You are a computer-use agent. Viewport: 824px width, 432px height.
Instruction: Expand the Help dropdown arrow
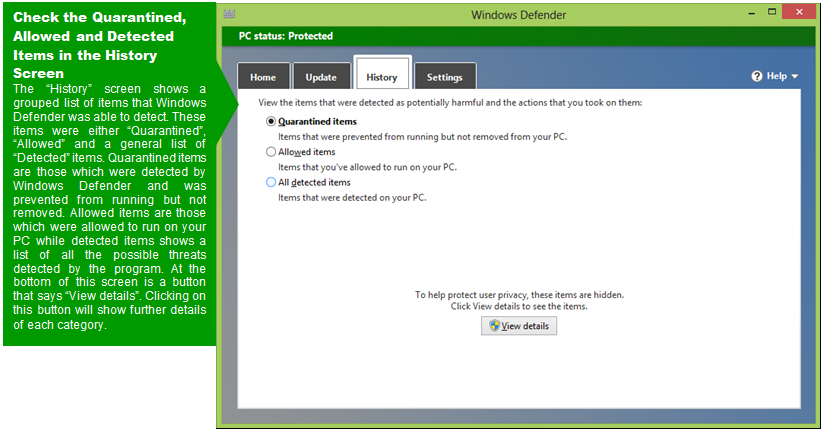point(795,77)
